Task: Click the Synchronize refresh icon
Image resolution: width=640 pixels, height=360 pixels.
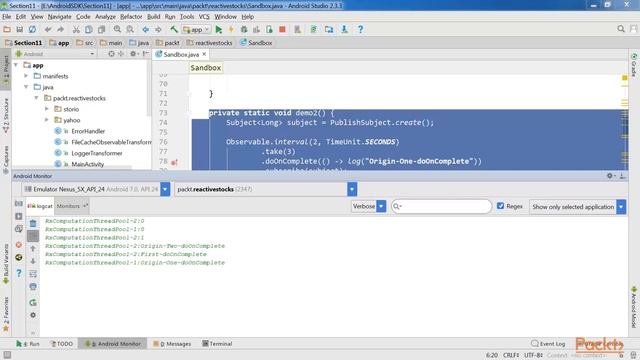Action: [x=32, y=29]
